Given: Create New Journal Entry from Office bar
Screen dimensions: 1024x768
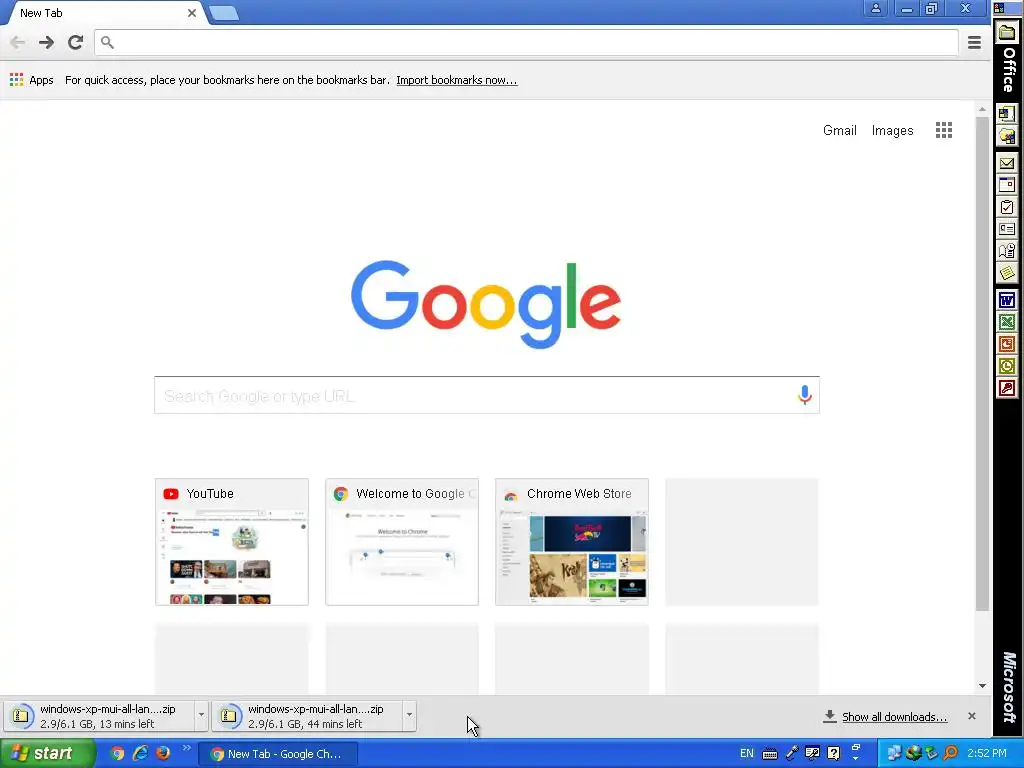Looking at the screenshot, I should click(1007, 251).
